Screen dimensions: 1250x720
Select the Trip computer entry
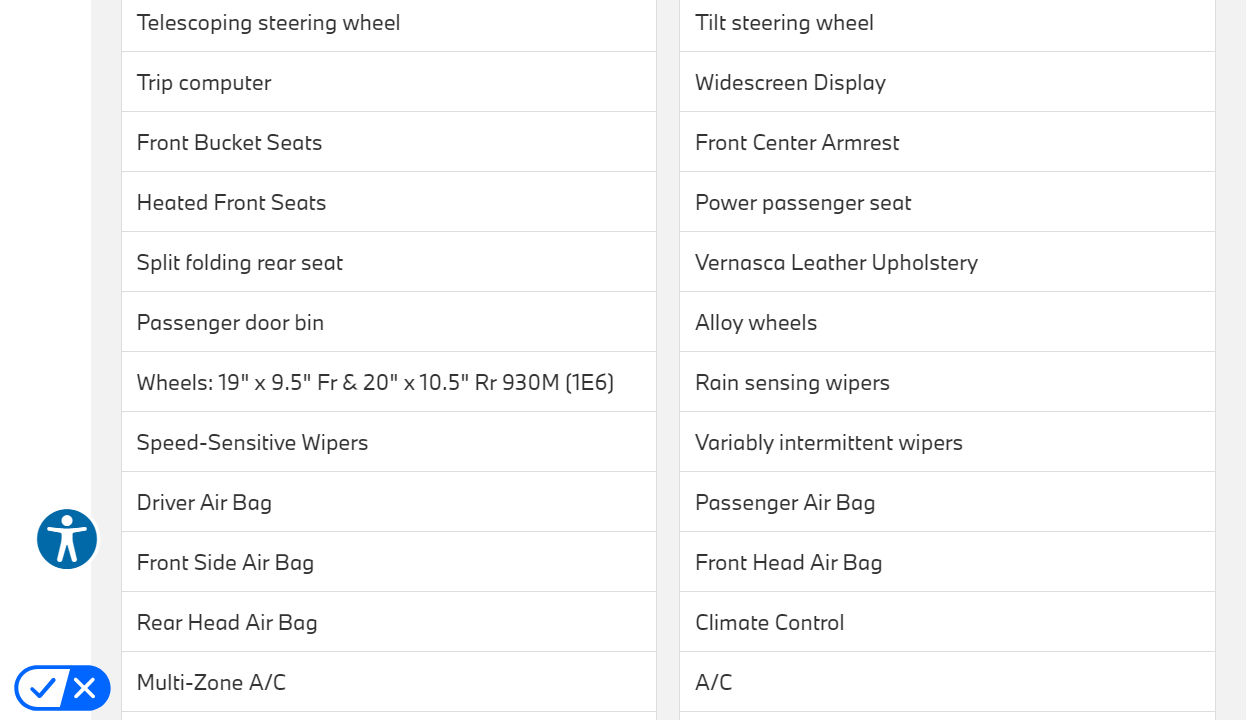(x=204, y=83)
